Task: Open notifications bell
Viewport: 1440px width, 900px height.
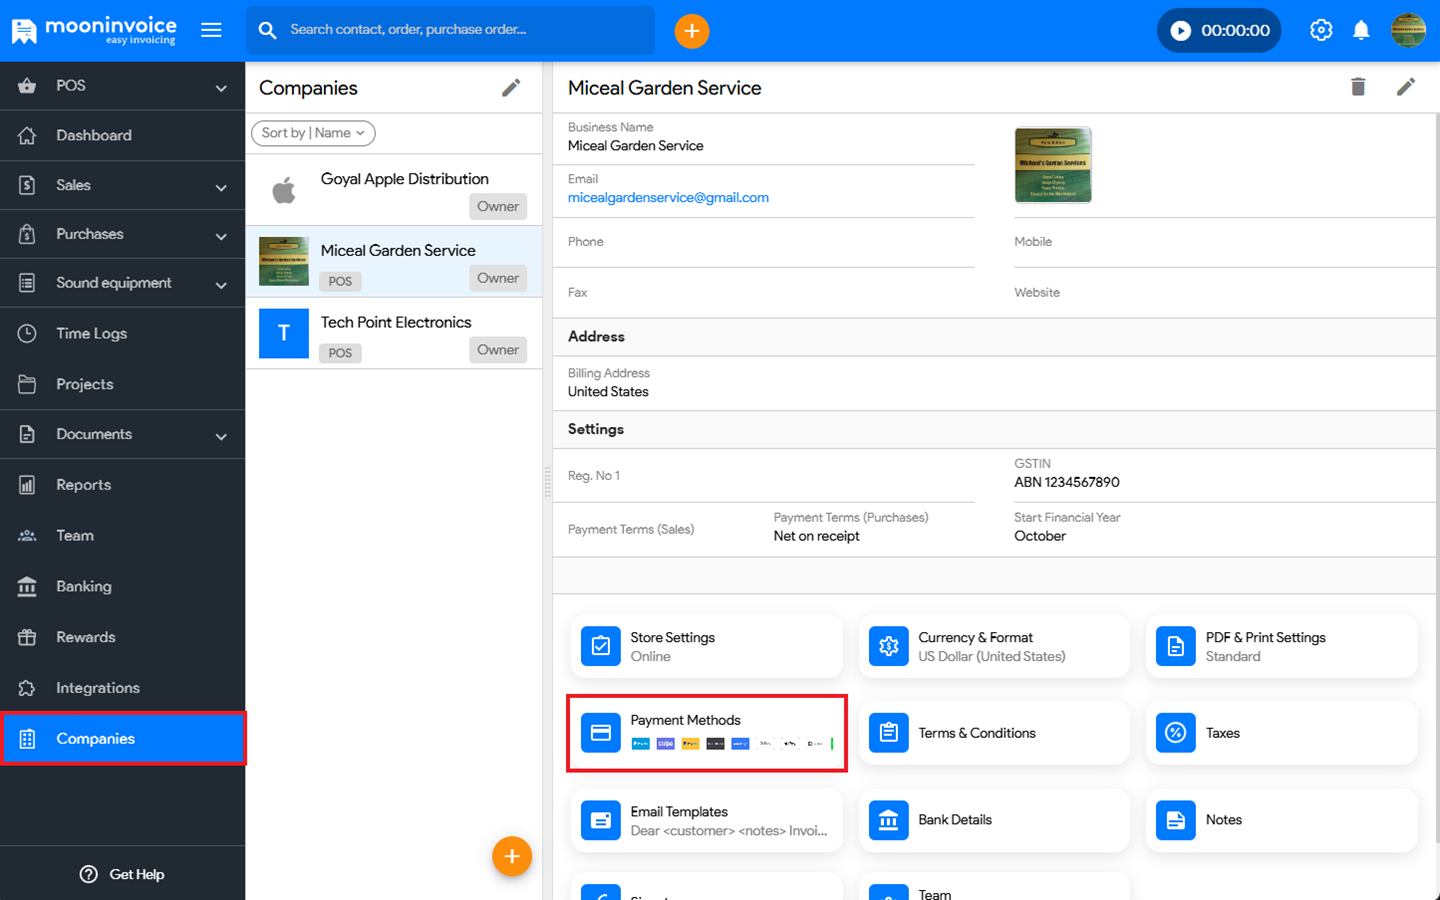Action: (x=1361, y=31)
